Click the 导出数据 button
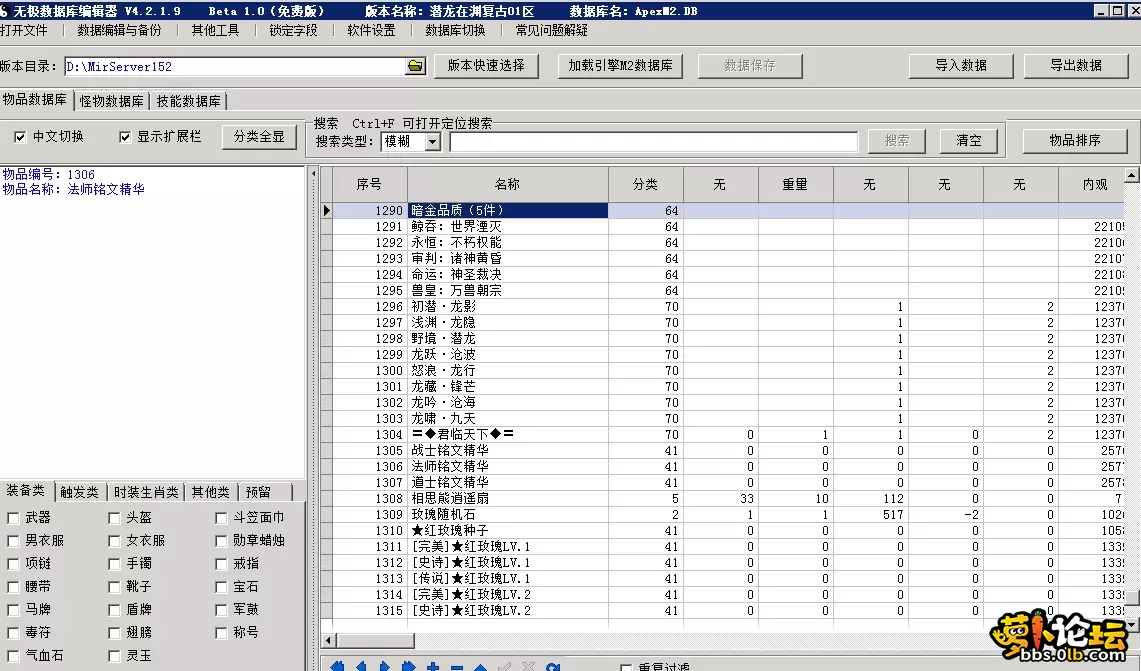Viewport: 1141px width, 671px height. (1076, 65)
